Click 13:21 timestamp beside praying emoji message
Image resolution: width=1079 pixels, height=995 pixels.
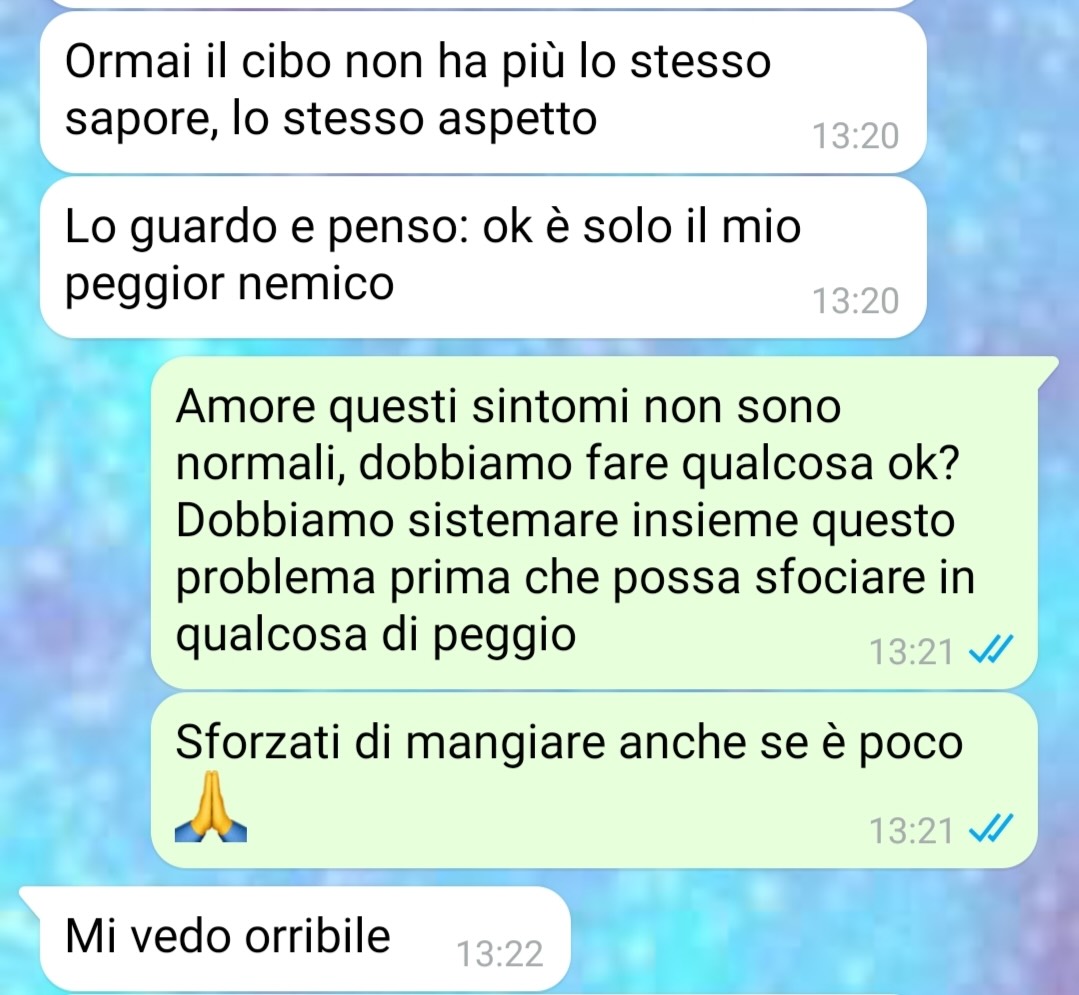pos(910,831)
